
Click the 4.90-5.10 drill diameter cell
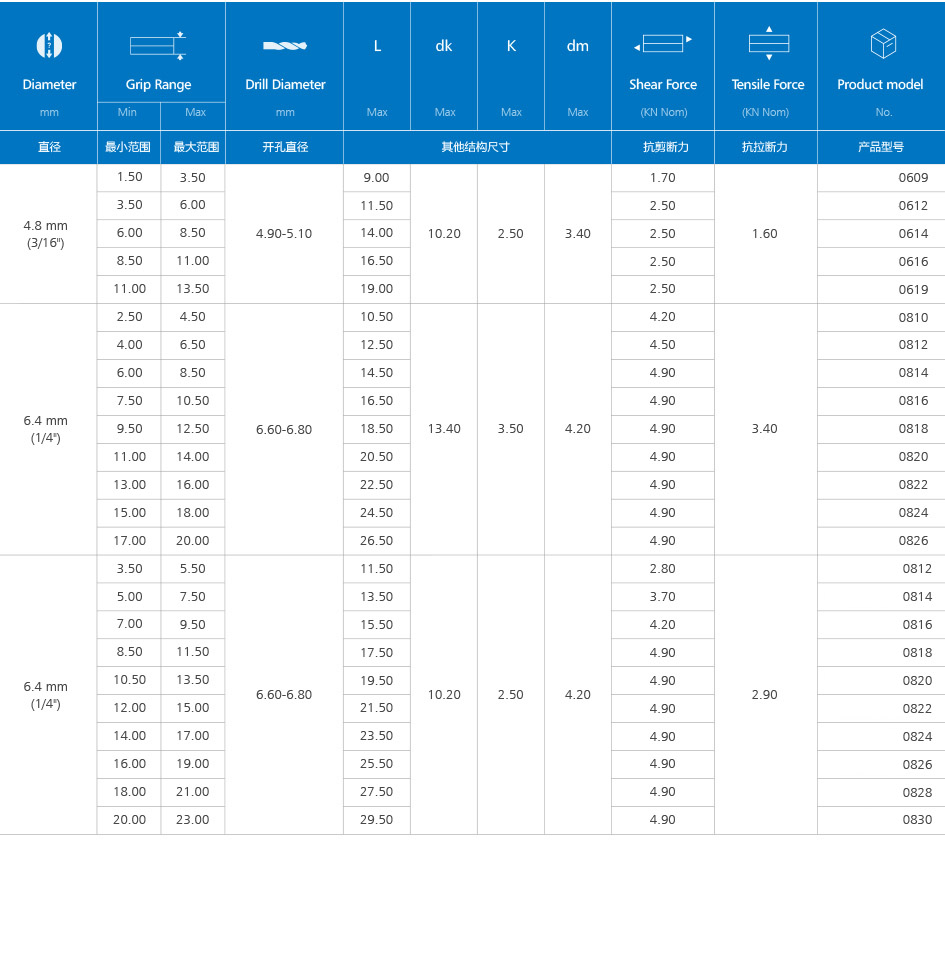click(x=284, y=234)
